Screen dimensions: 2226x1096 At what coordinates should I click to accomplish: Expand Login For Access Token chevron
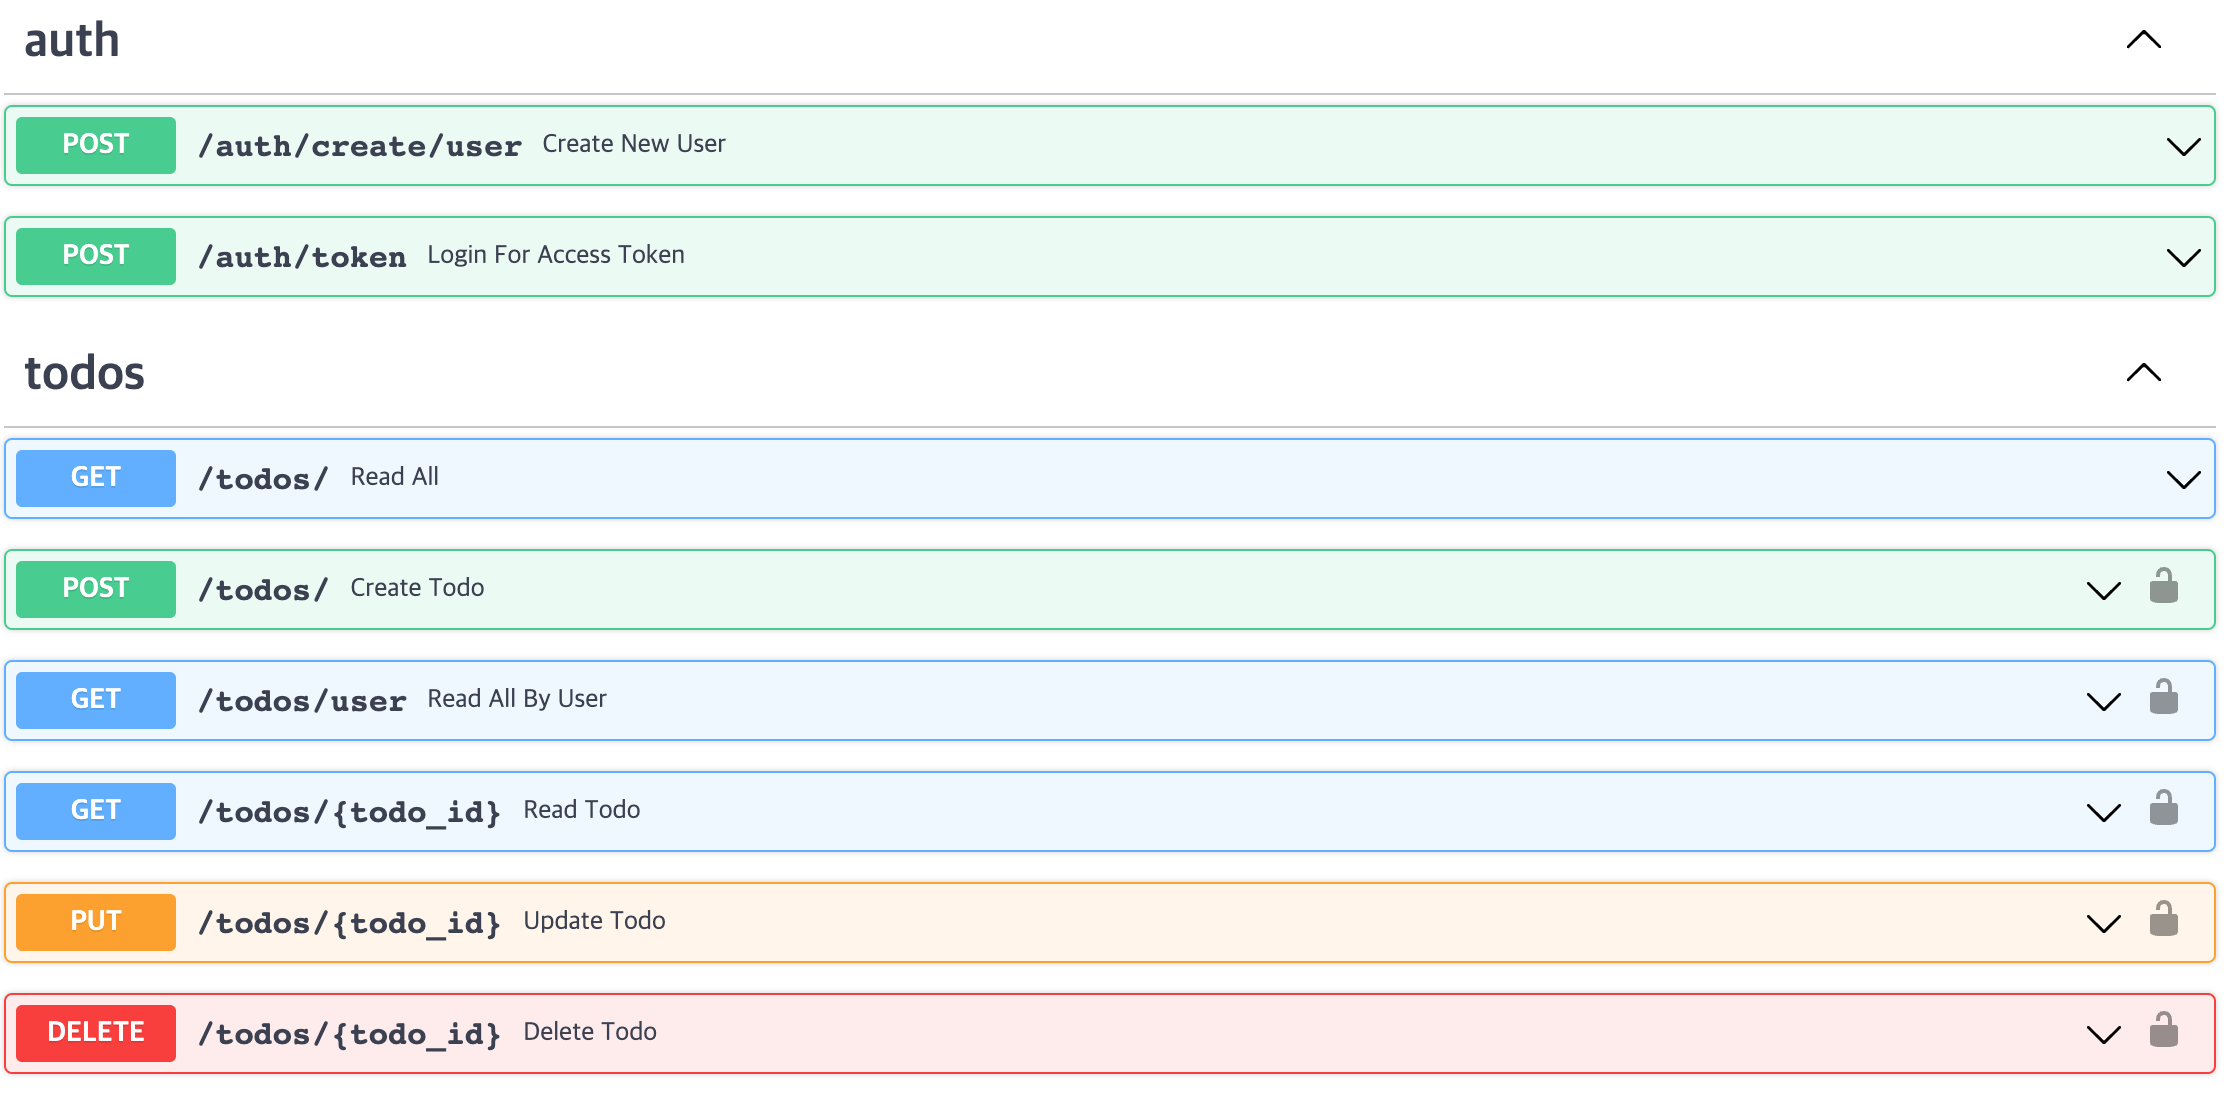coord(2182,258)
